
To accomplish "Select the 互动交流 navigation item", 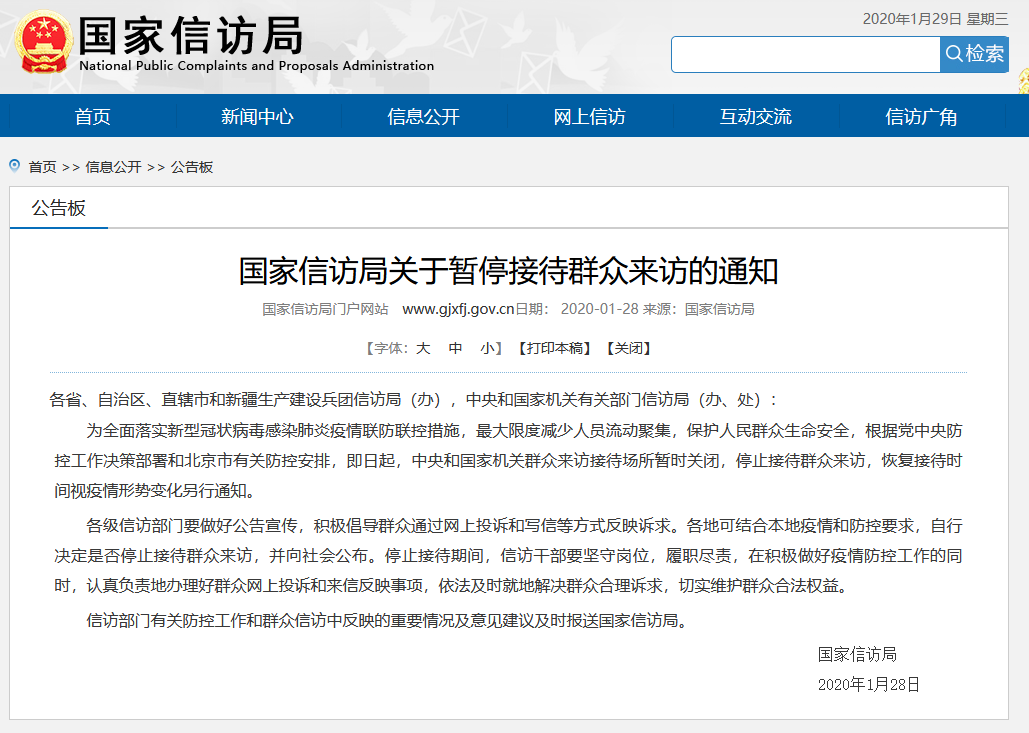I will (x=755, y=116).
